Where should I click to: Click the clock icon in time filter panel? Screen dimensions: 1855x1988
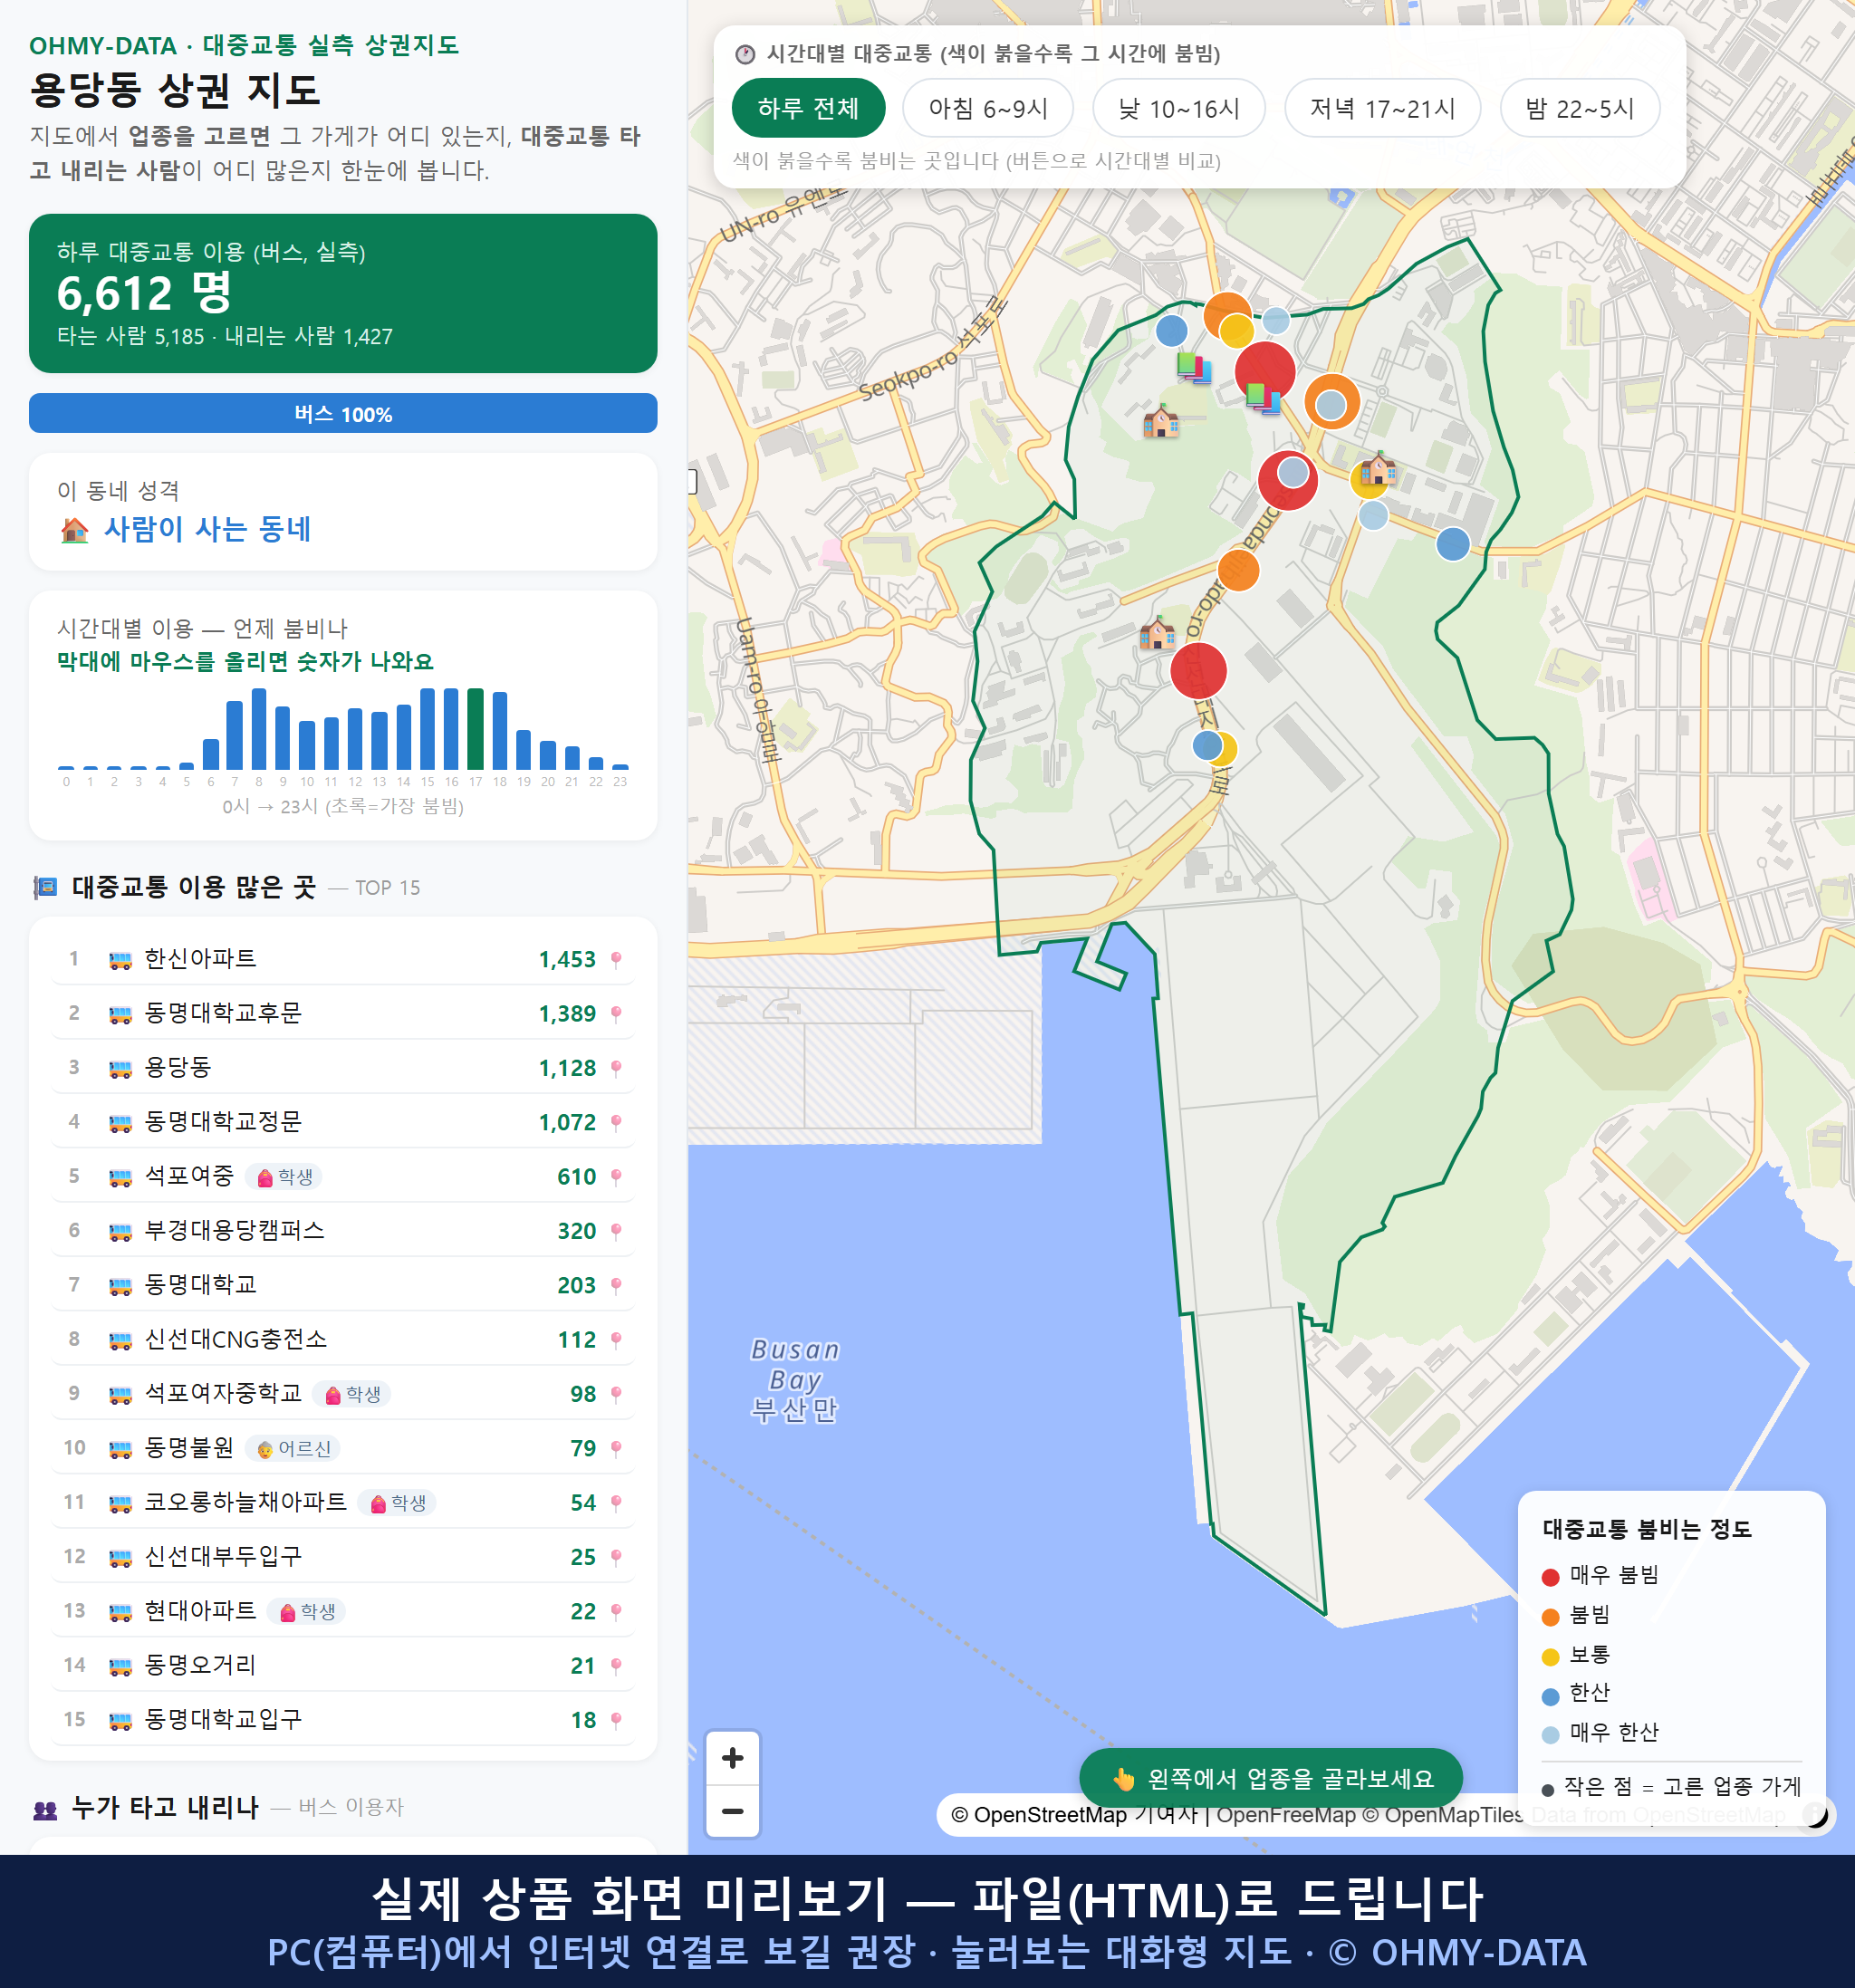(745, 54)
